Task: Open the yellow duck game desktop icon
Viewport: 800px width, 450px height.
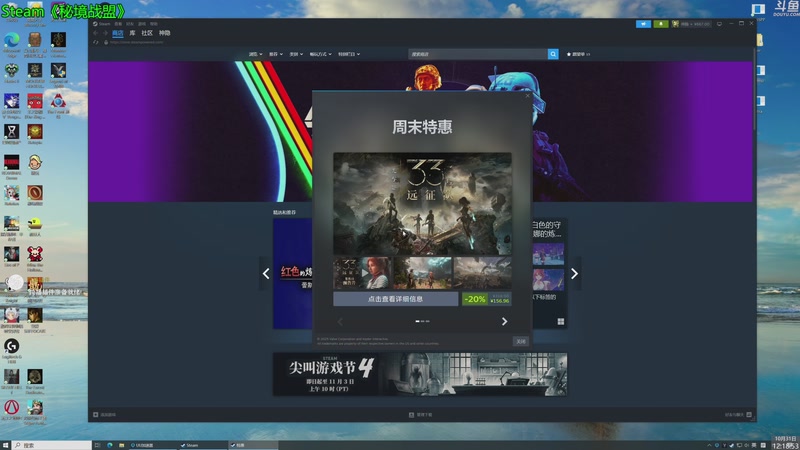Action: tap(35, 227)
